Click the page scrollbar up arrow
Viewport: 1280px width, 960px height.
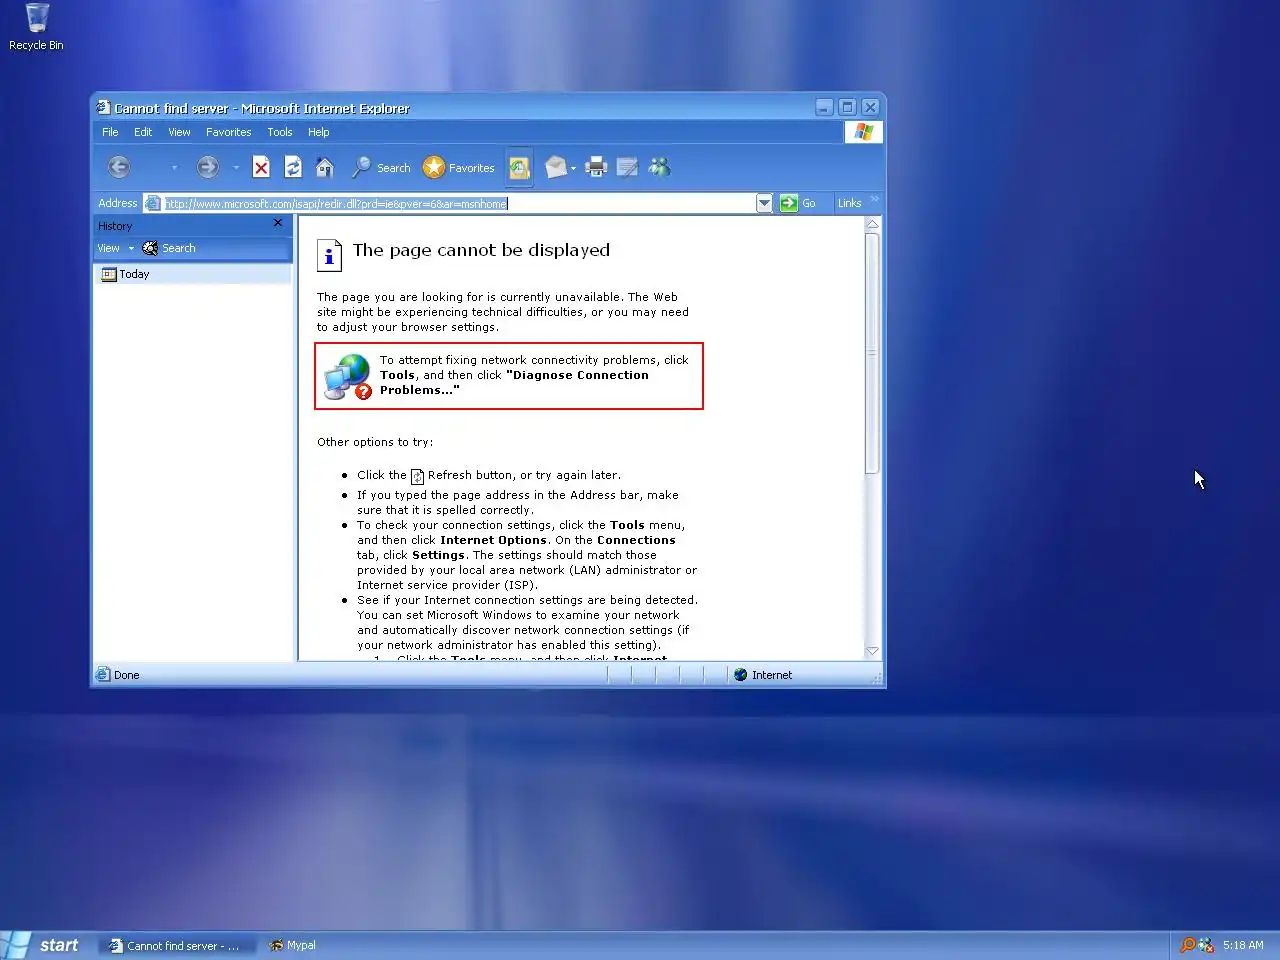pos(872,225)
